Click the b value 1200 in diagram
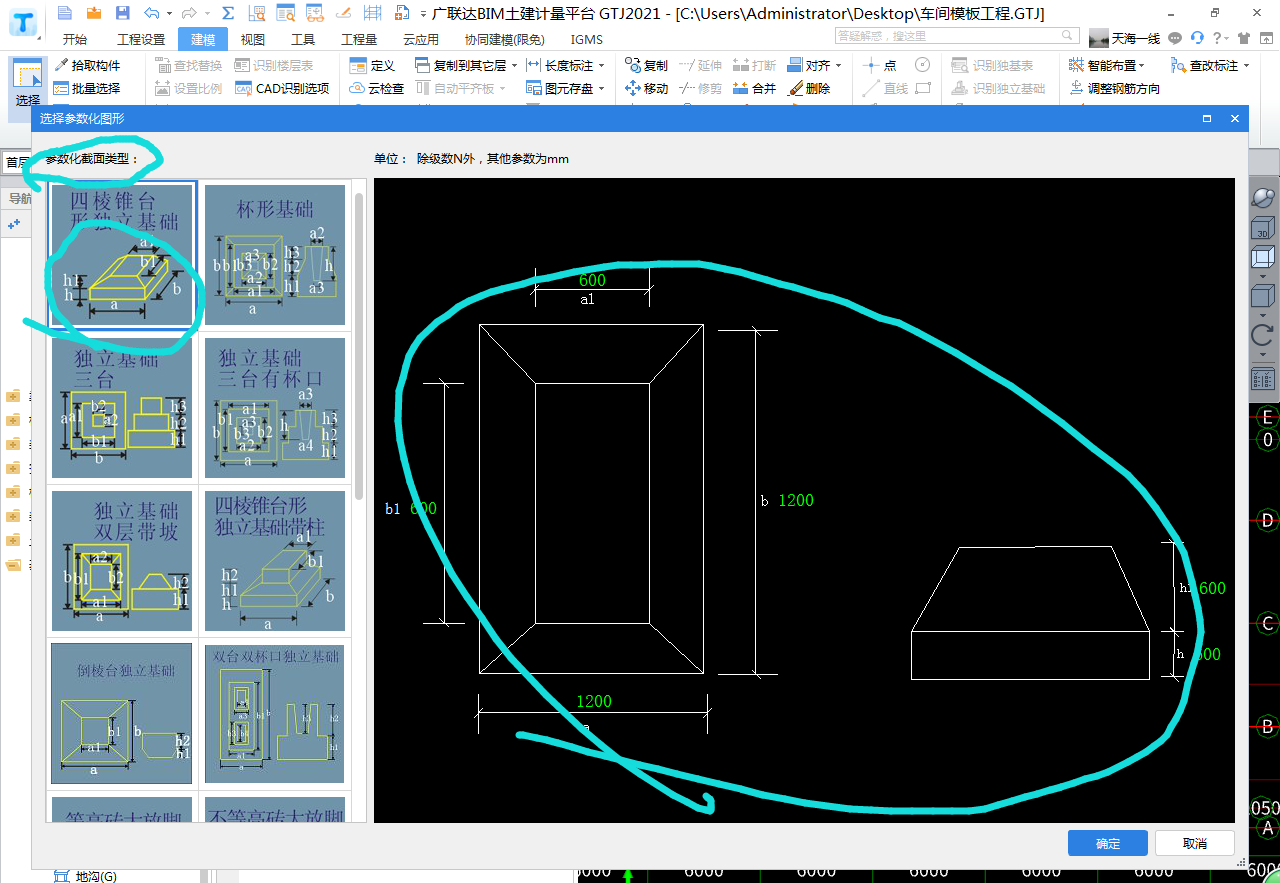 [x=796, y=500]
